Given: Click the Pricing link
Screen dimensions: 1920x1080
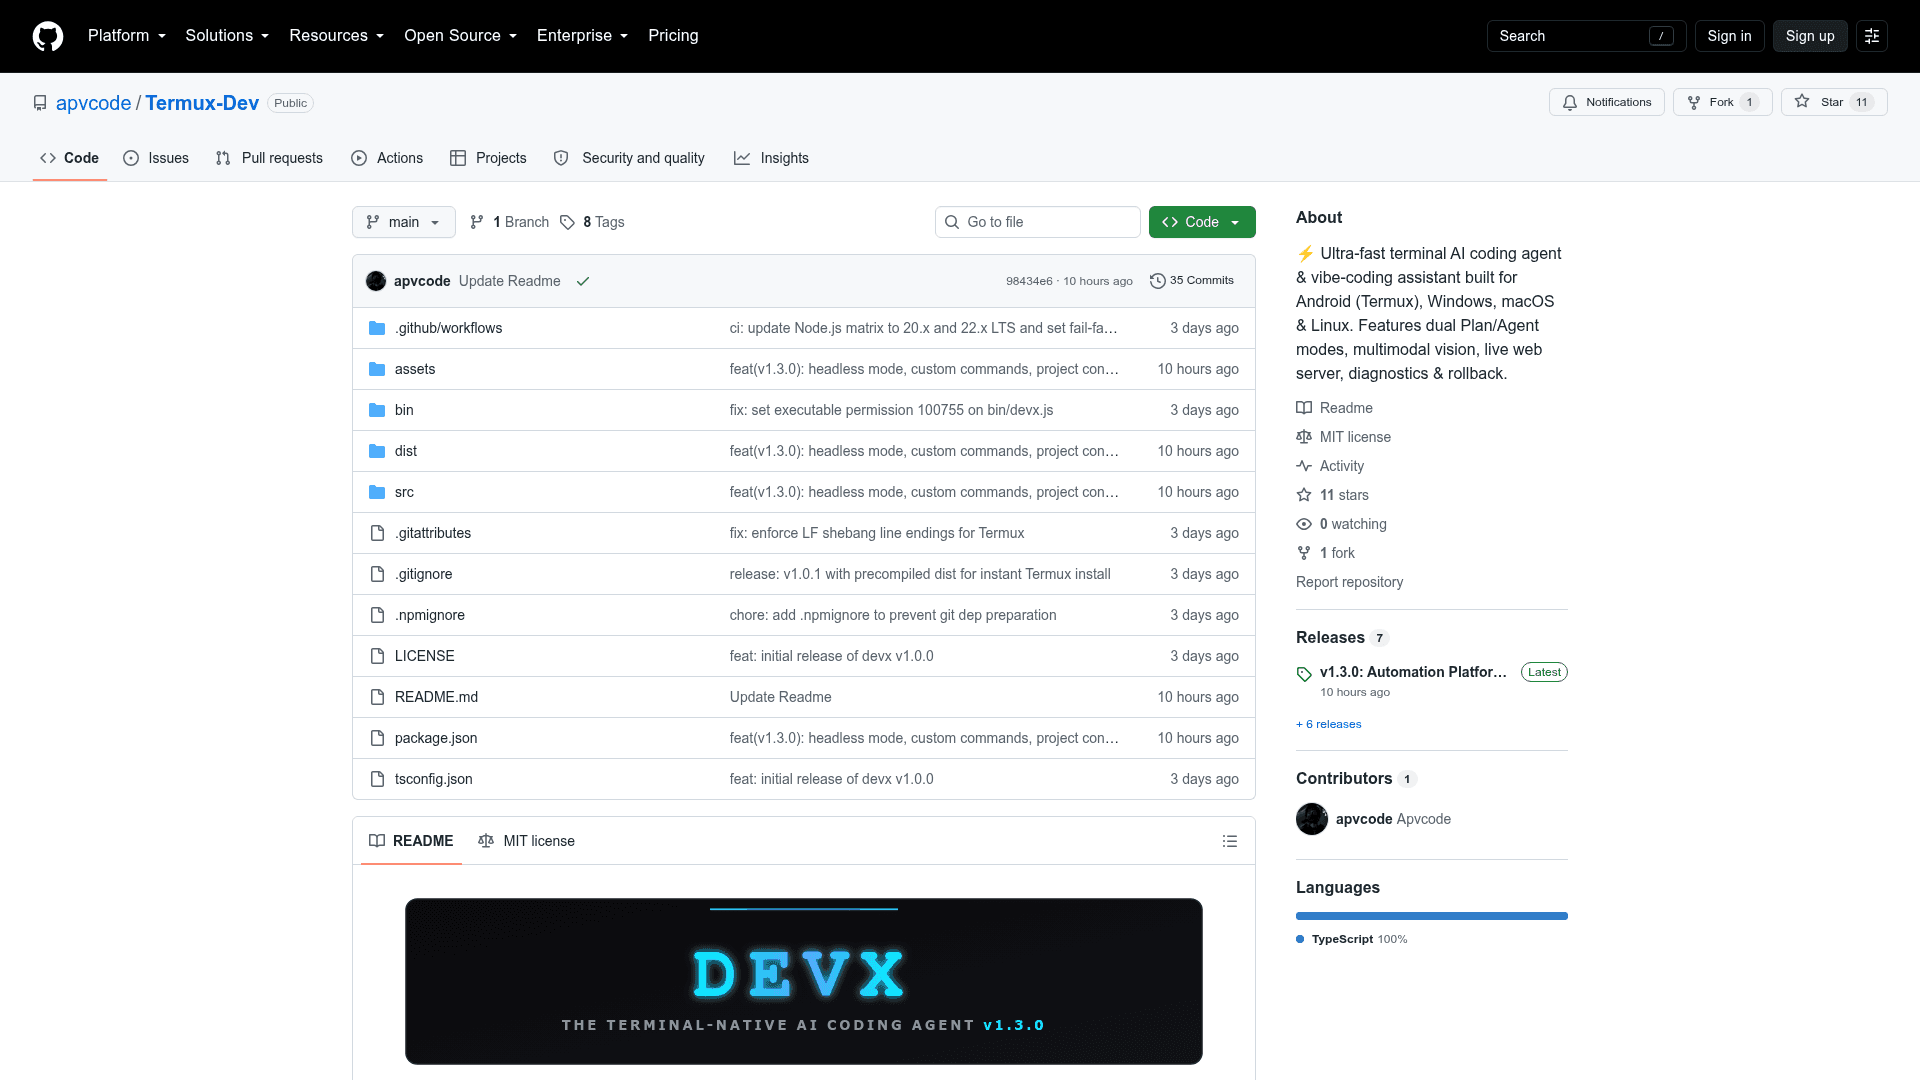Looking at the screenshot, I should (x=673, y=36).
